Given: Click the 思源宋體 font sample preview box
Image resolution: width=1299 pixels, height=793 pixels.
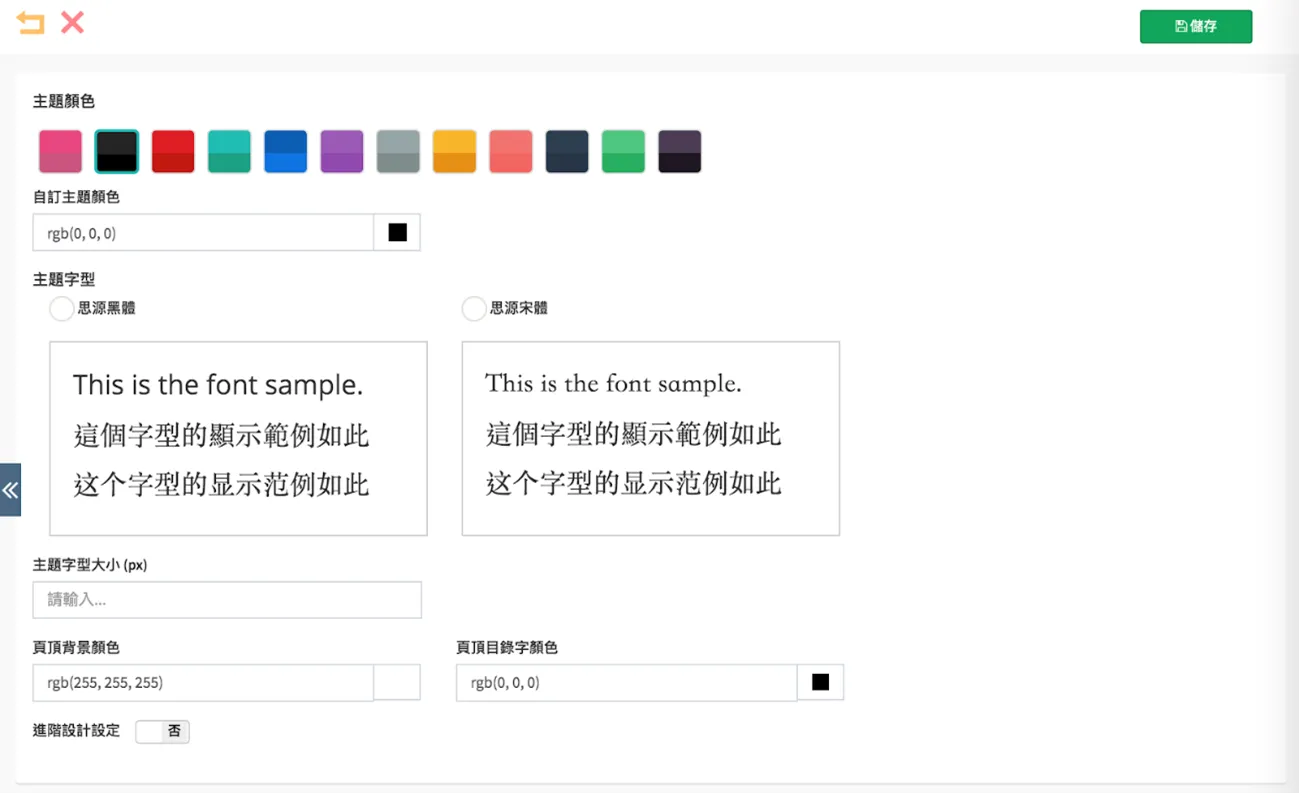Looking at the screenshot, I should 651,439.
